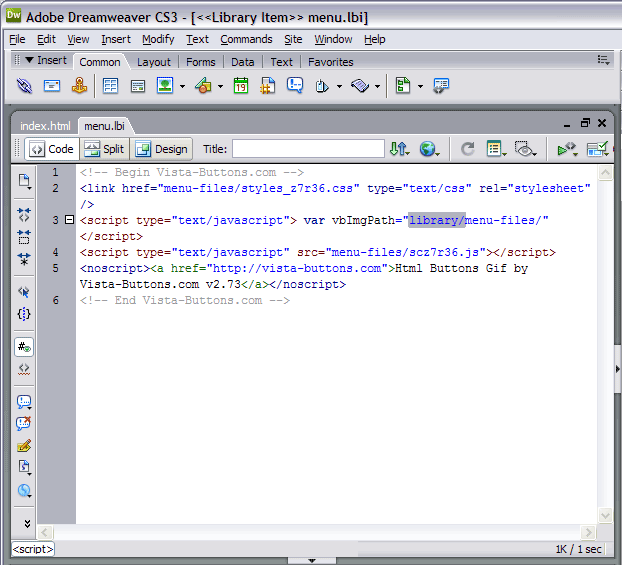The height and width of the screenshot is (565, 622).
Task: Open File Management menu icon
Action: [399, 149]
